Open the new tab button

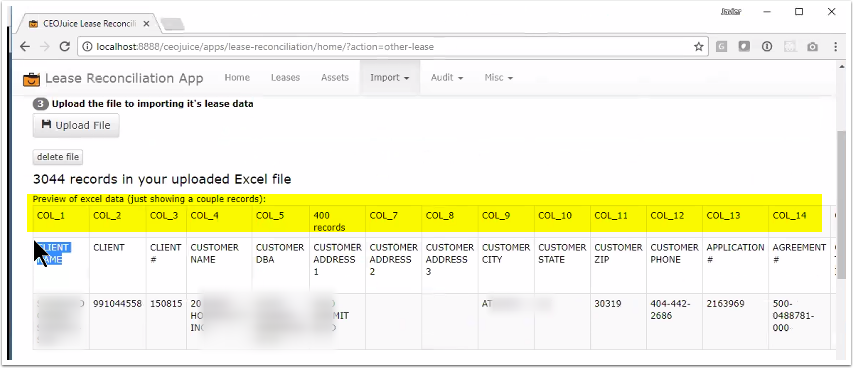tap(173, 24)
